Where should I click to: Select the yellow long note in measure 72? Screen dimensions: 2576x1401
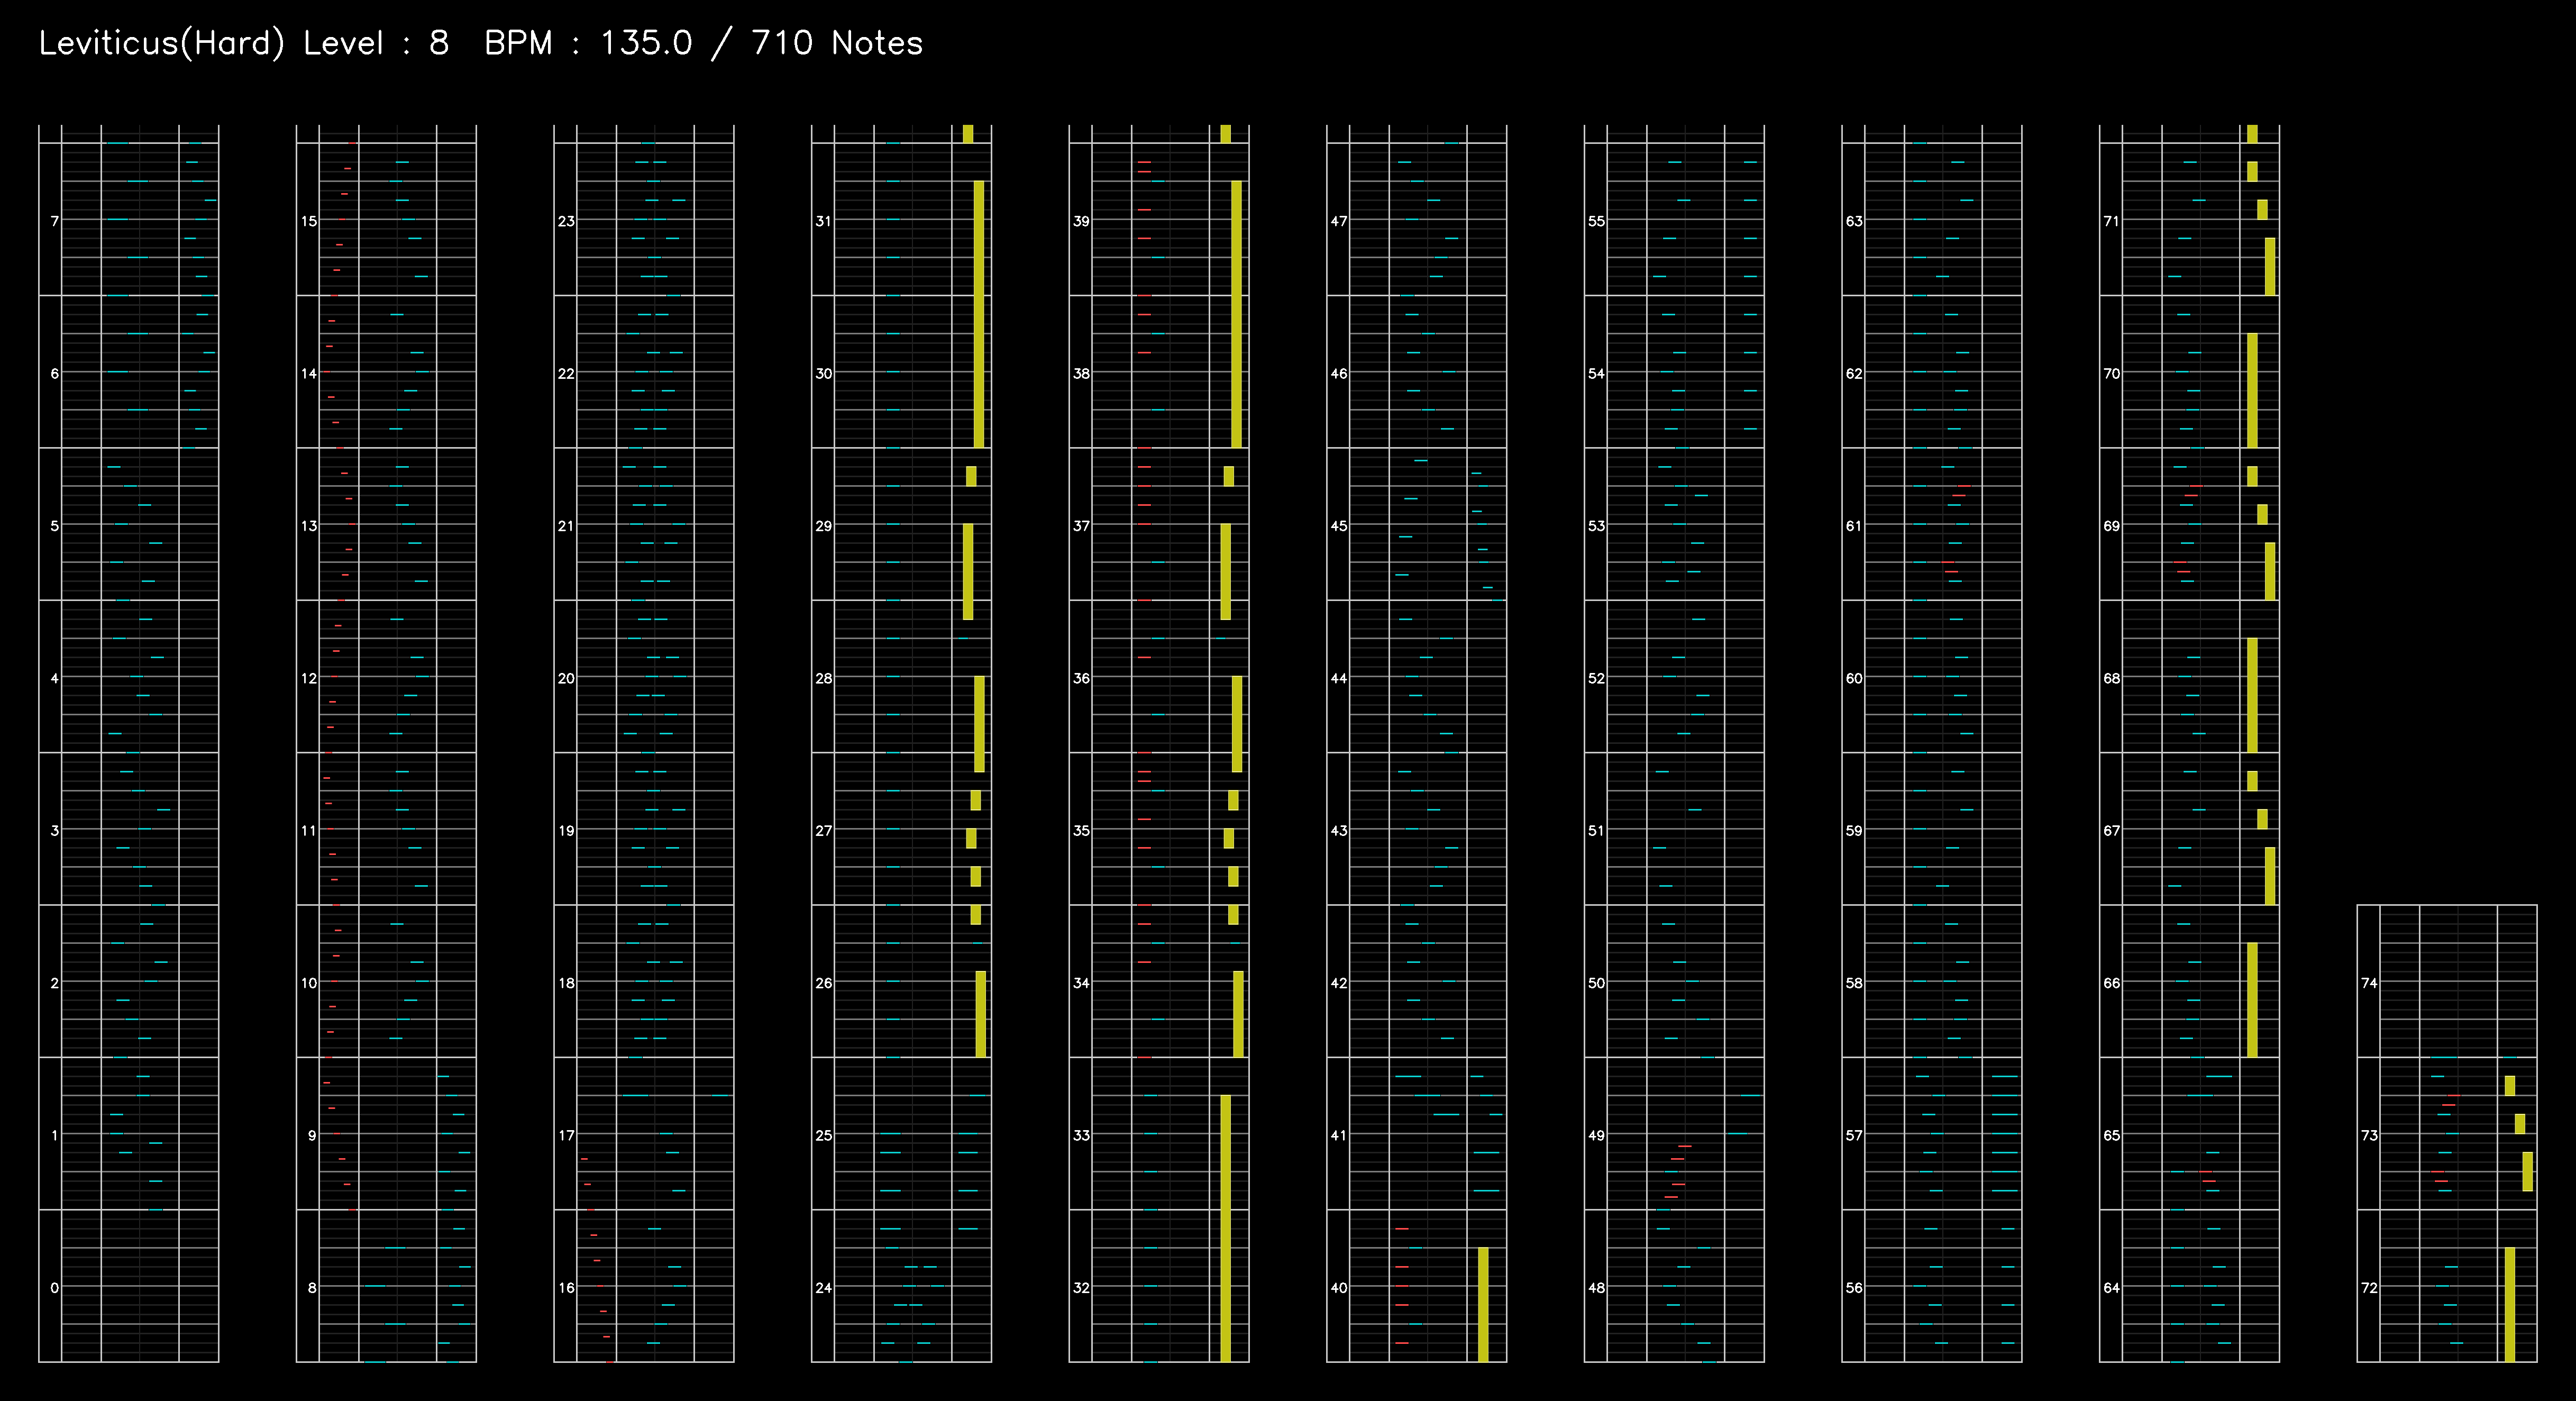pyautogui.click(x=2510, y=1304)
